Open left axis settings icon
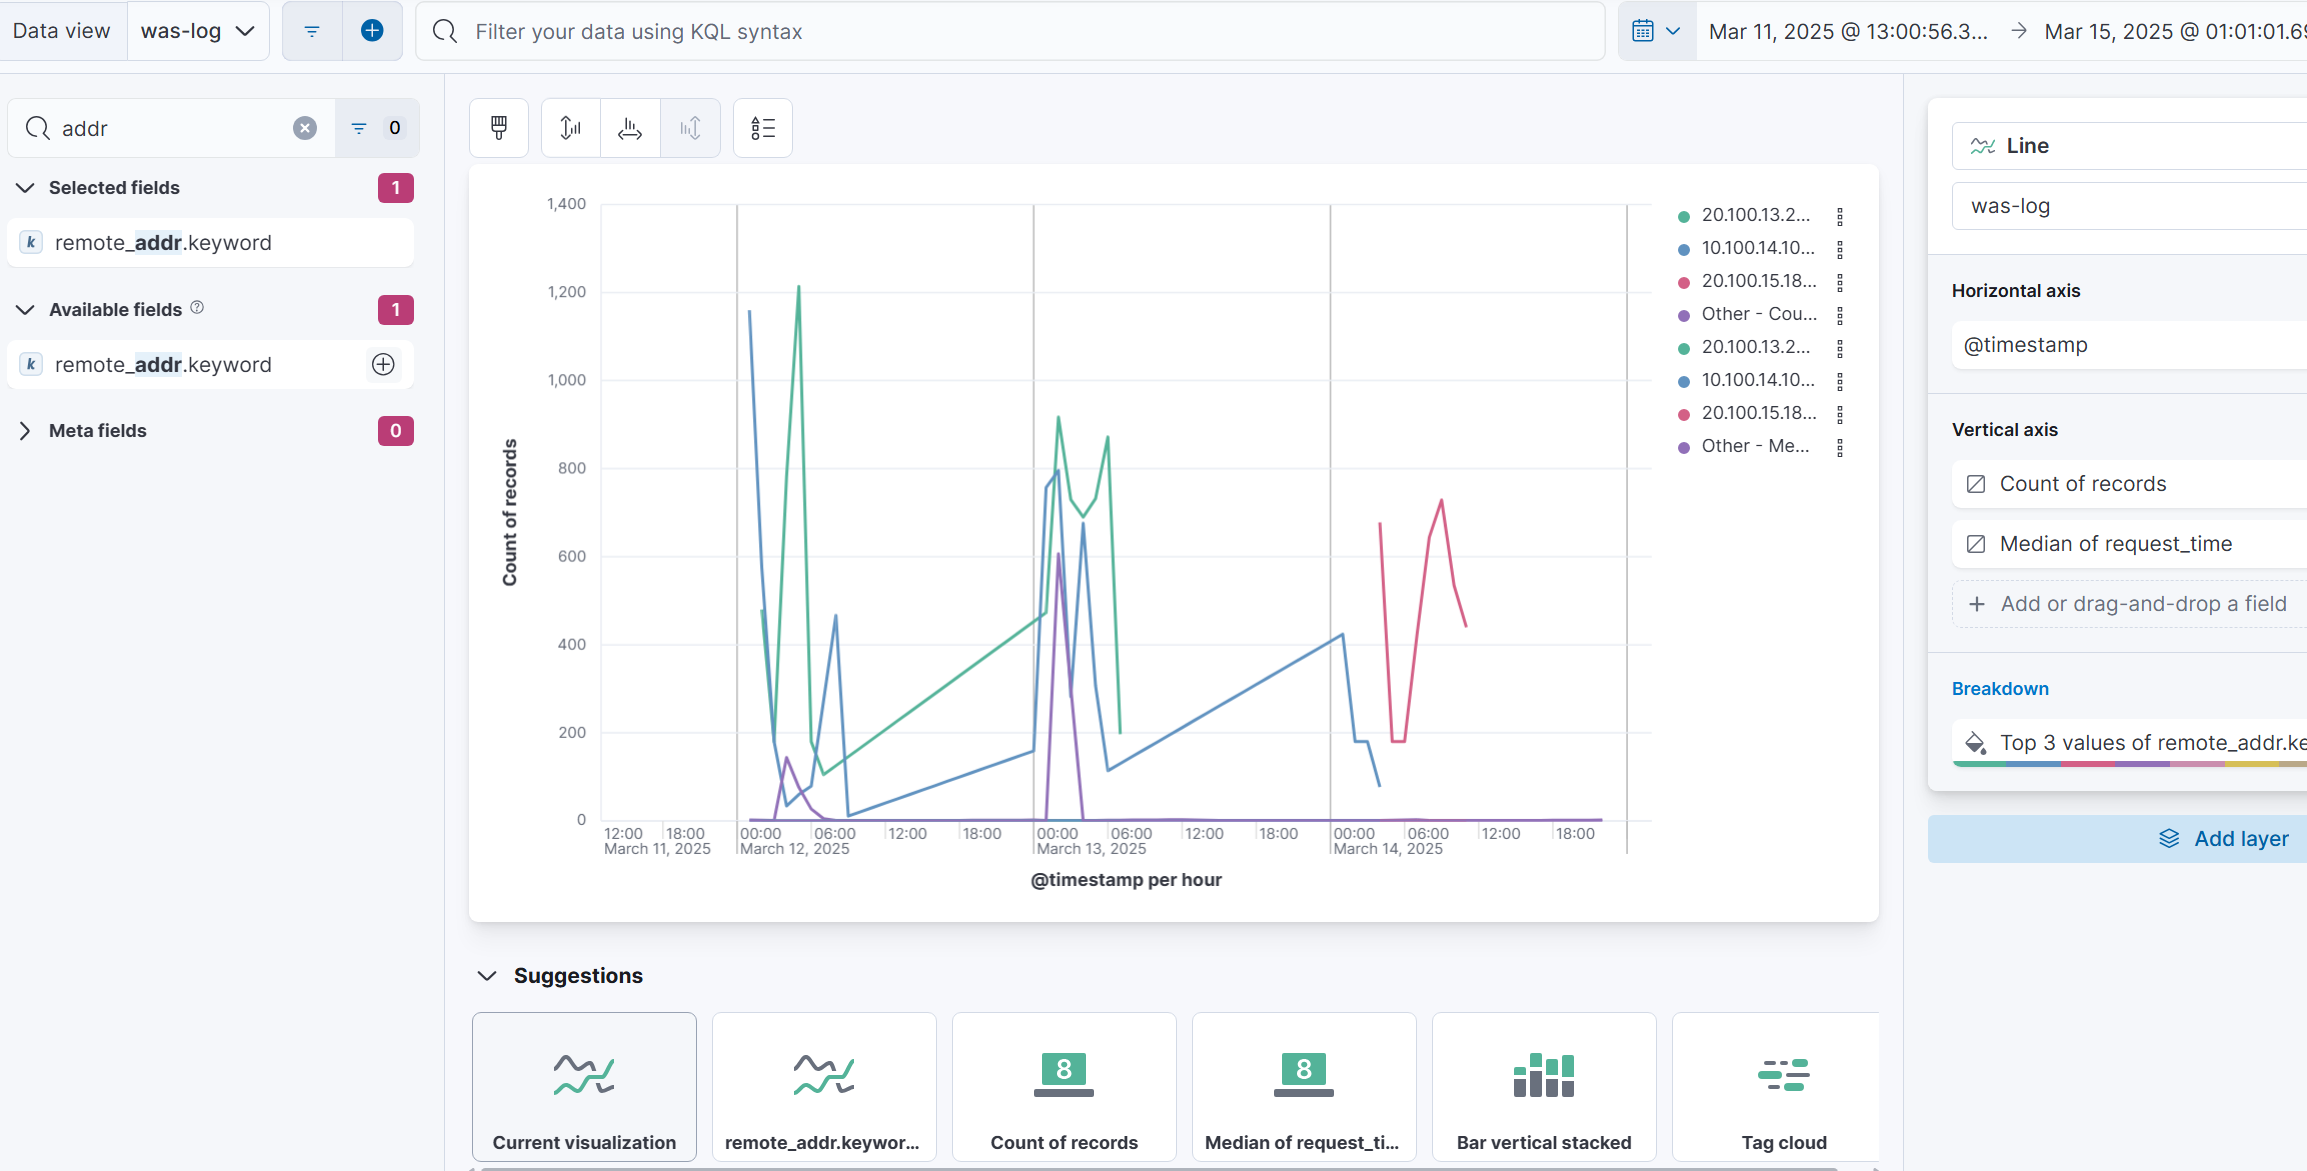 tap(571, 128)
